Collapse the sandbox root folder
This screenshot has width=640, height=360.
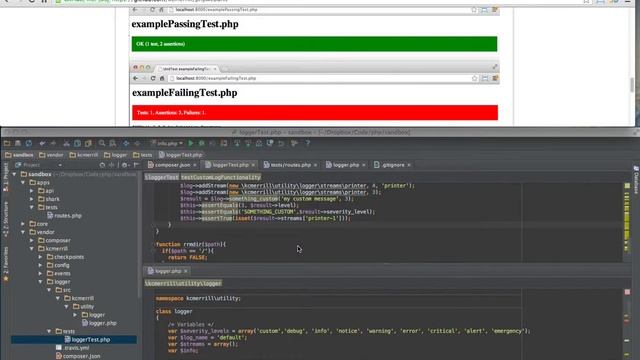click(15, 174)
